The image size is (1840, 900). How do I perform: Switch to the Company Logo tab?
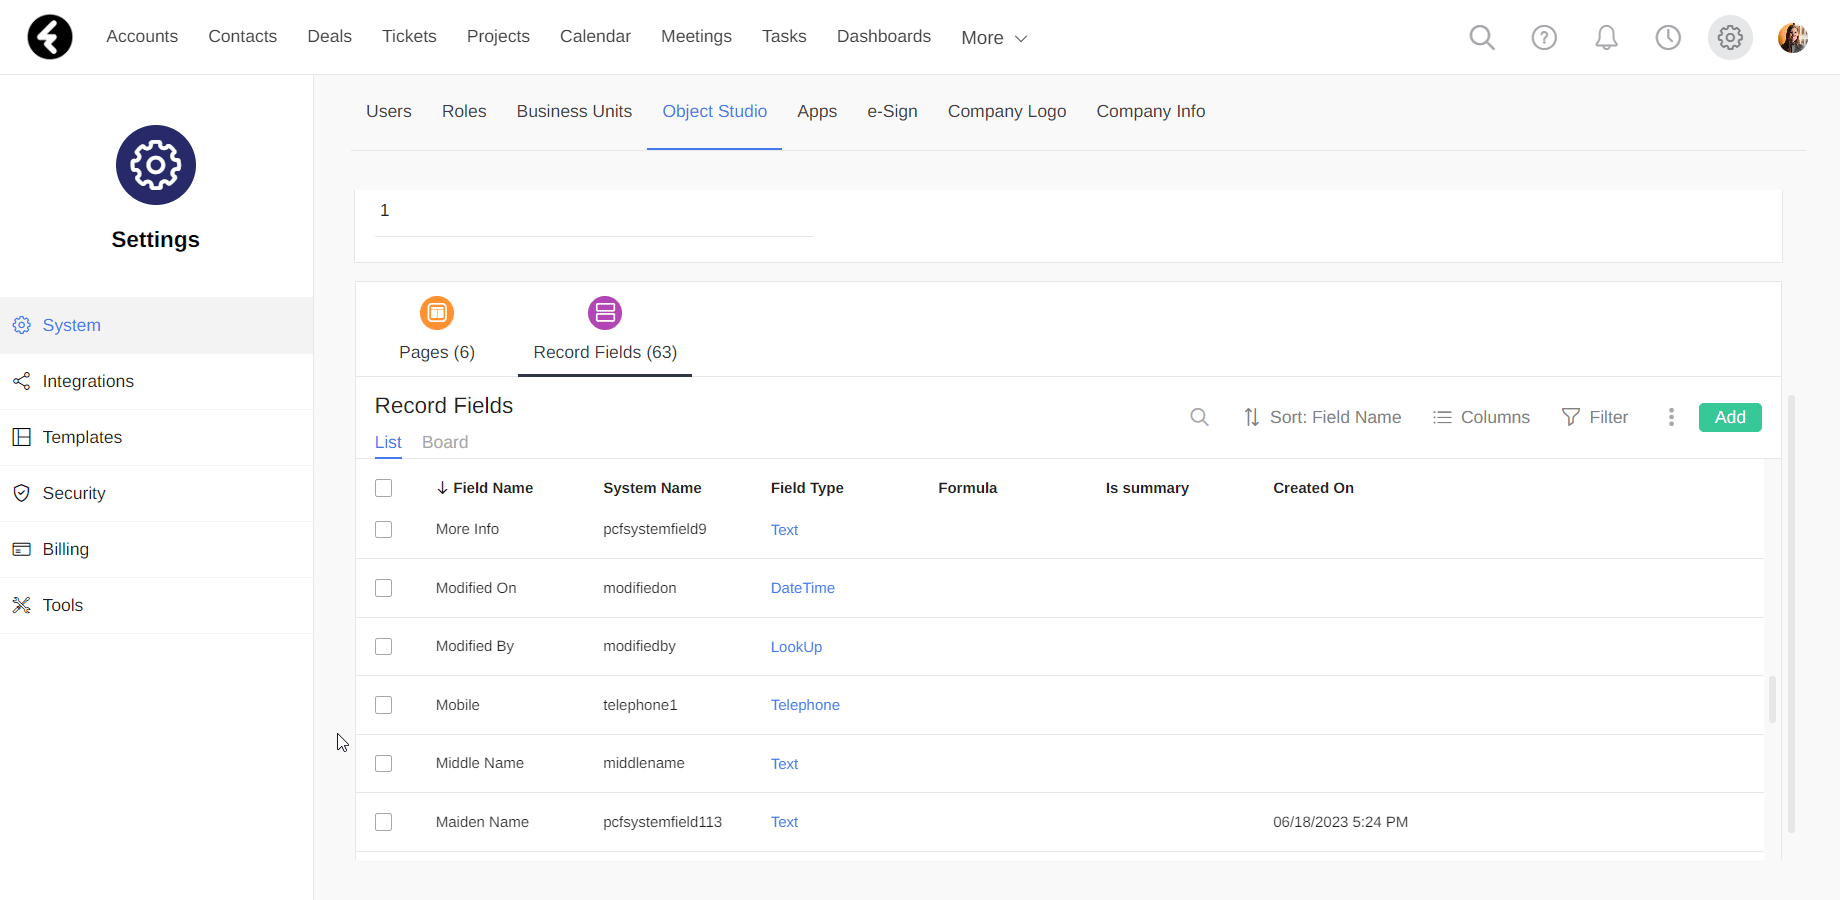tap(1007, 111)
